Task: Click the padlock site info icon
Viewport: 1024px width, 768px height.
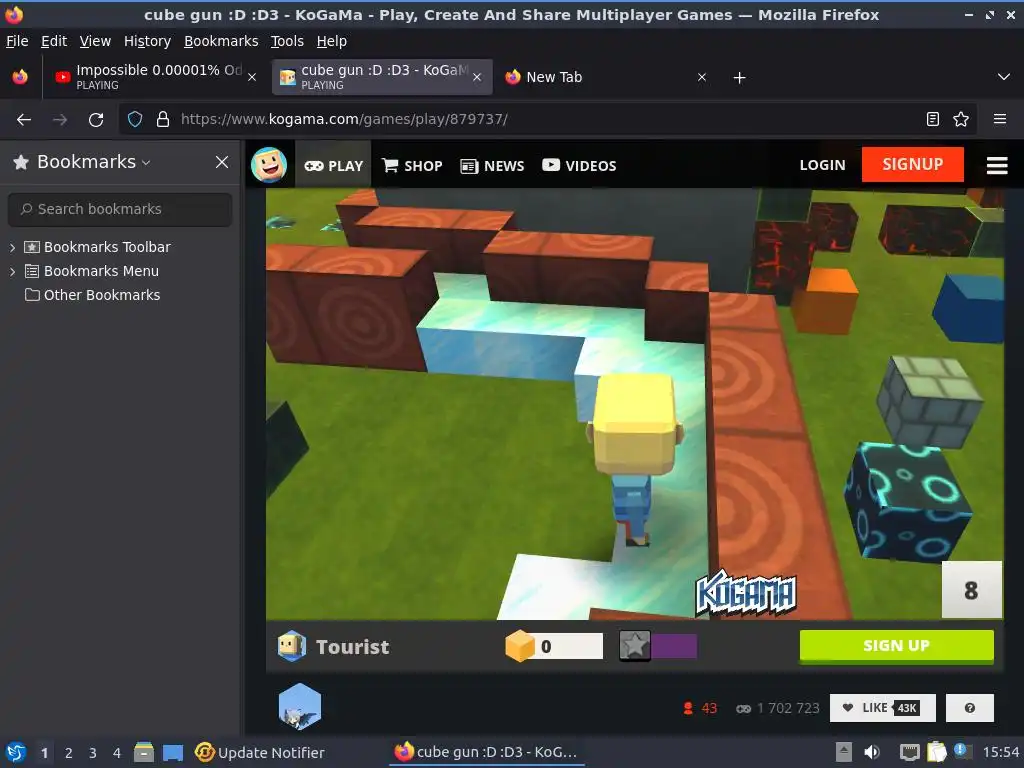Action: (163, 119)
